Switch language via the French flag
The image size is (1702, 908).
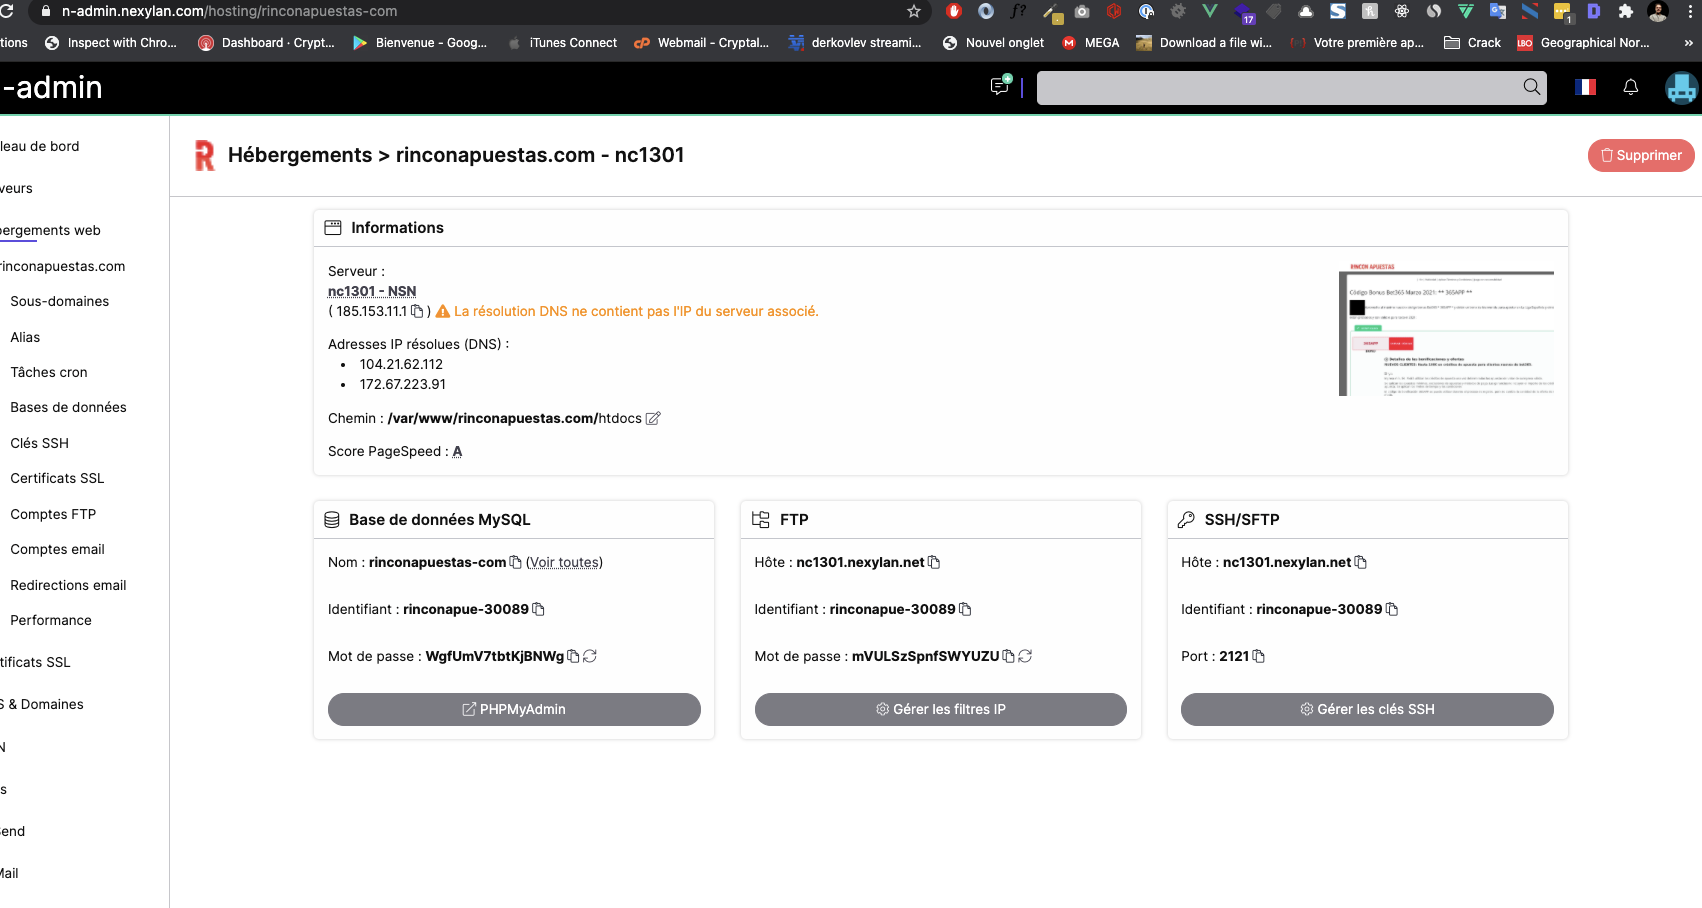1585,87
